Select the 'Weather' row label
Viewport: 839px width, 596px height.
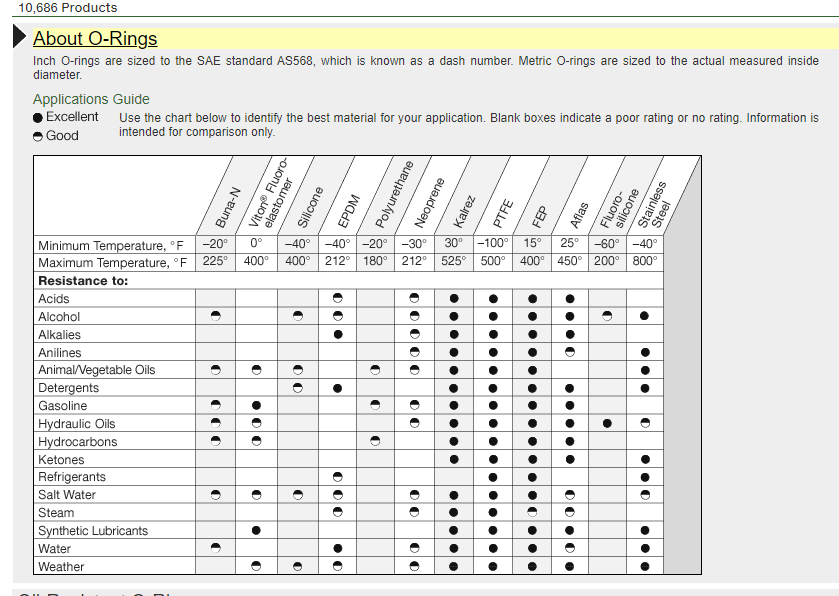point(61,567)
